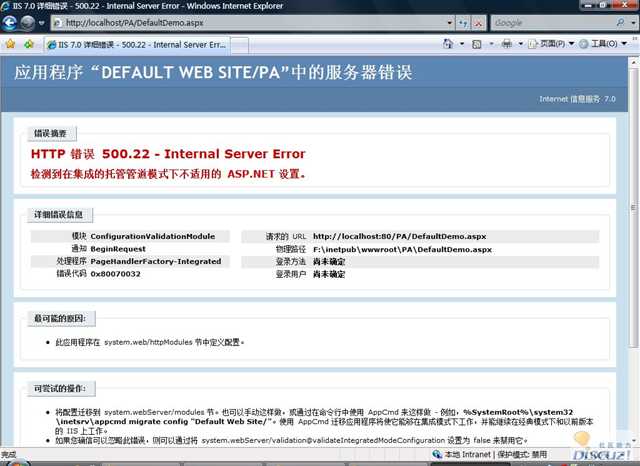Click the validateIntegratedModeConfiguration bullet text

click(291, 440)
